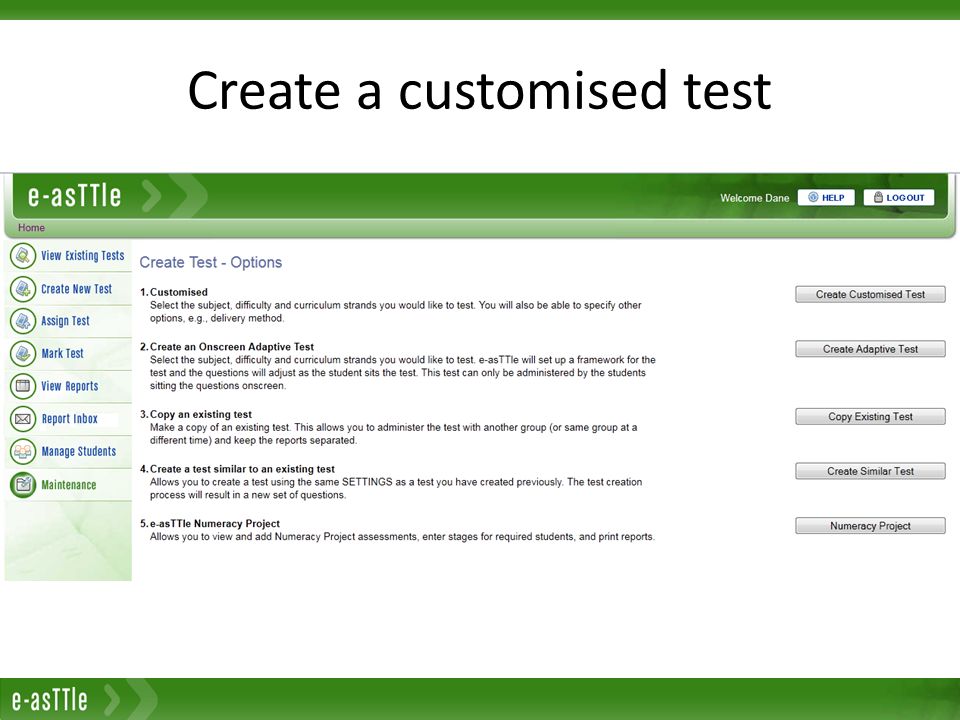The width and height of the screenshot is (960, 720).
Task: Click the View Reports table icon
Action: coord(23,386)
